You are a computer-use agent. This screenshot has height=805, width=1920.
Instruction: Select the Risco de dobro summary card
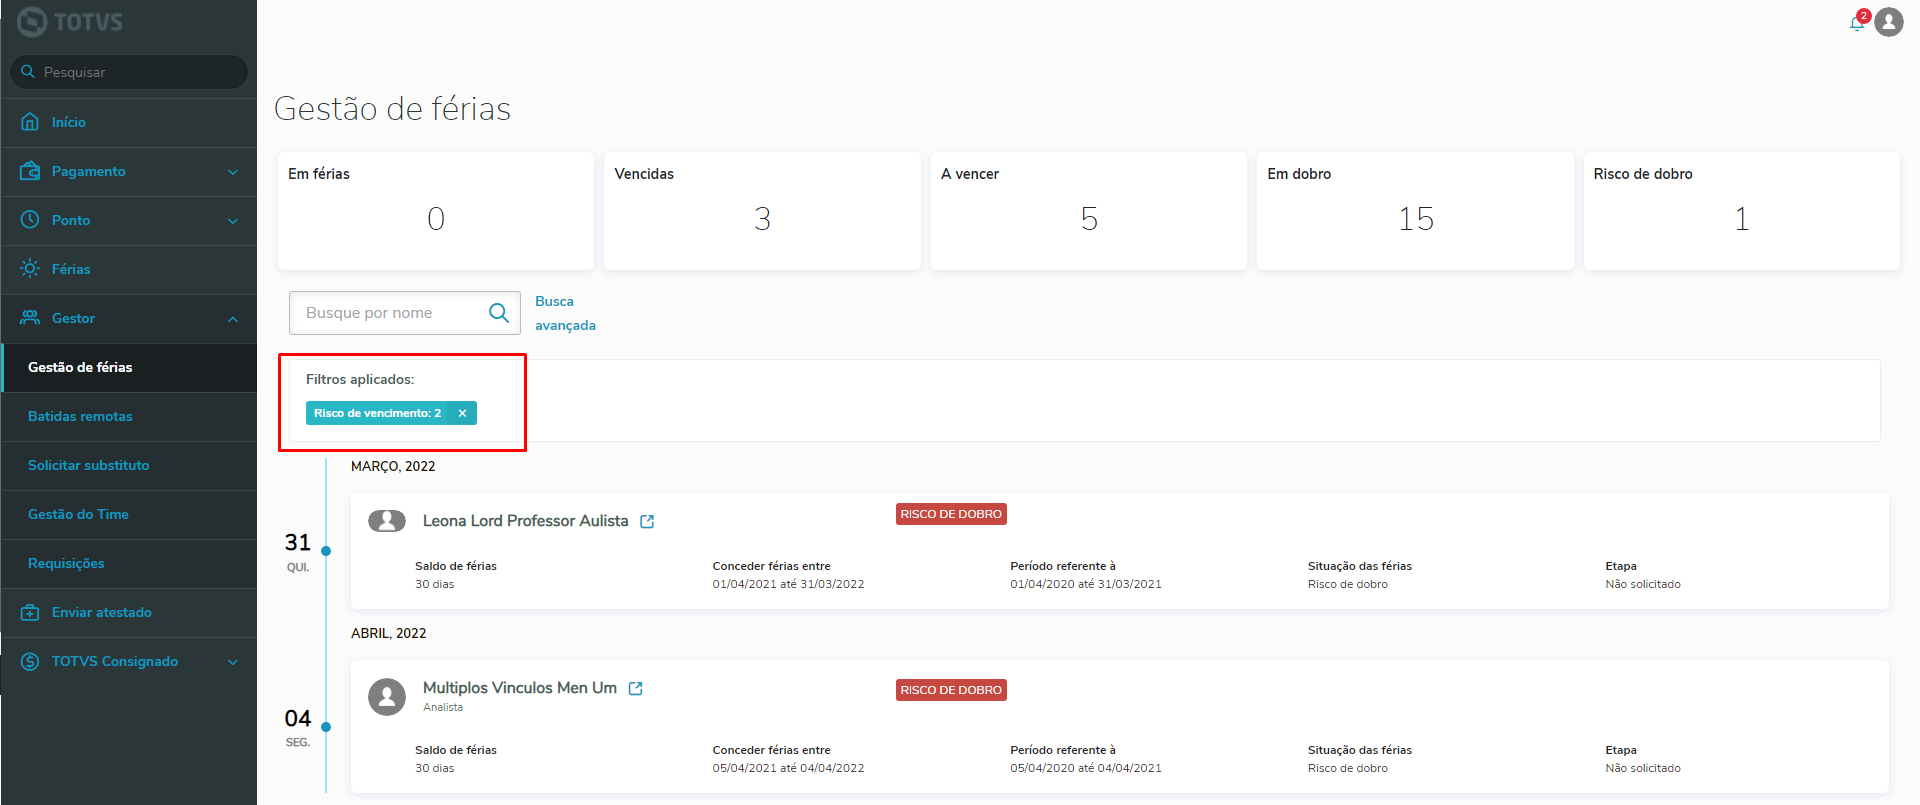click(x=1742, y=211)
